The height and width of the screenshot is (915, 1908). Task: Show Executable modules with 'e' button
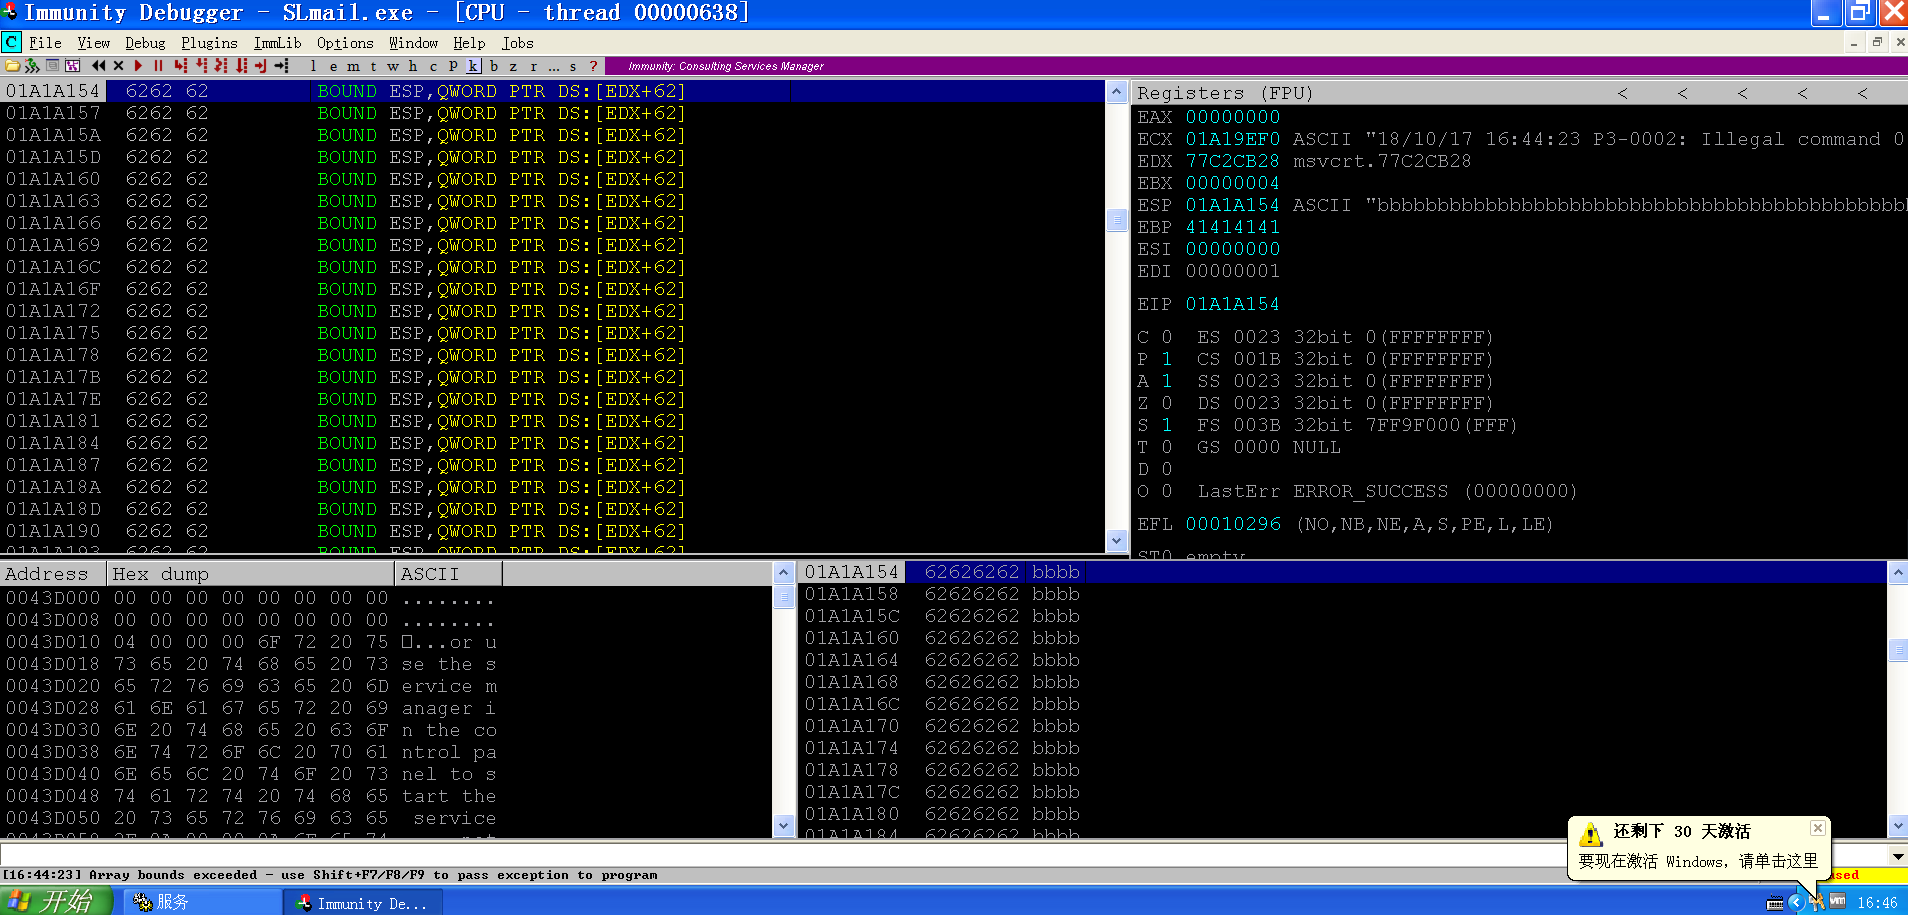click(x=333, y=66)
